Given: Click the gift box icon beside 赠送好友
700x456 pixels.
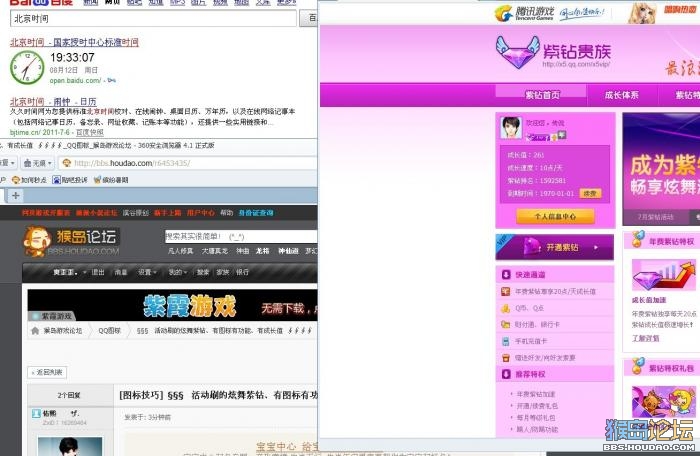Looking at the screenshot, I should tap(505, 358).
